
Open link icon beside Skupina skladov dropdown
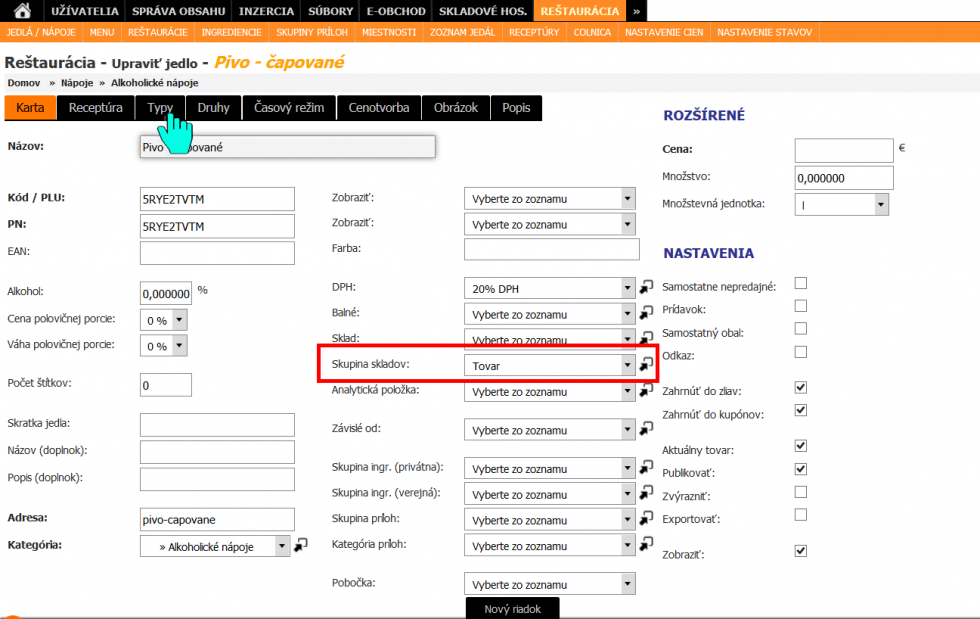[647, 365]
